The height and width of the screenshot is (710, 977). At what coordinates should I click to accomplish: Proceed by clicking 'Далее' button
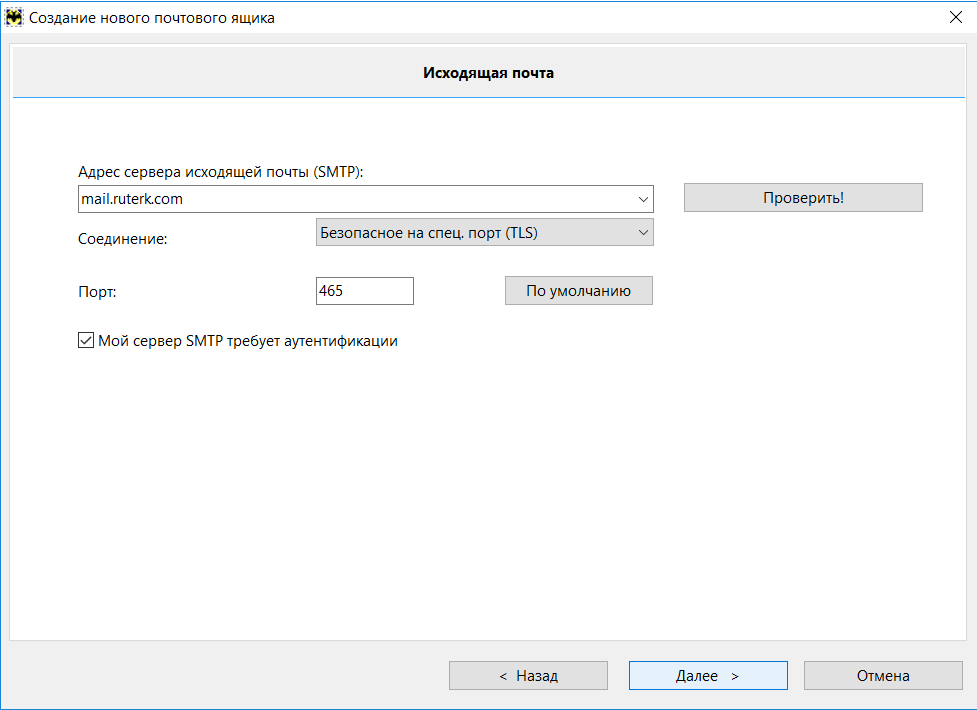[707, 676]
